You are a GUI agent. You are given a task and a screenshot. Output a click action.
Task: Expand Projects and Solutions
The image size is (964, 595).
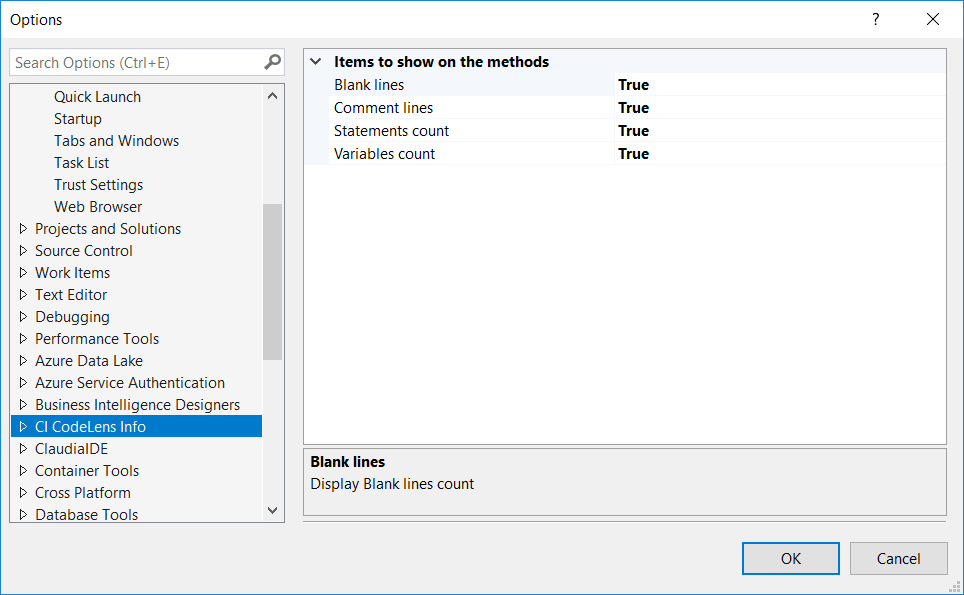23,228
